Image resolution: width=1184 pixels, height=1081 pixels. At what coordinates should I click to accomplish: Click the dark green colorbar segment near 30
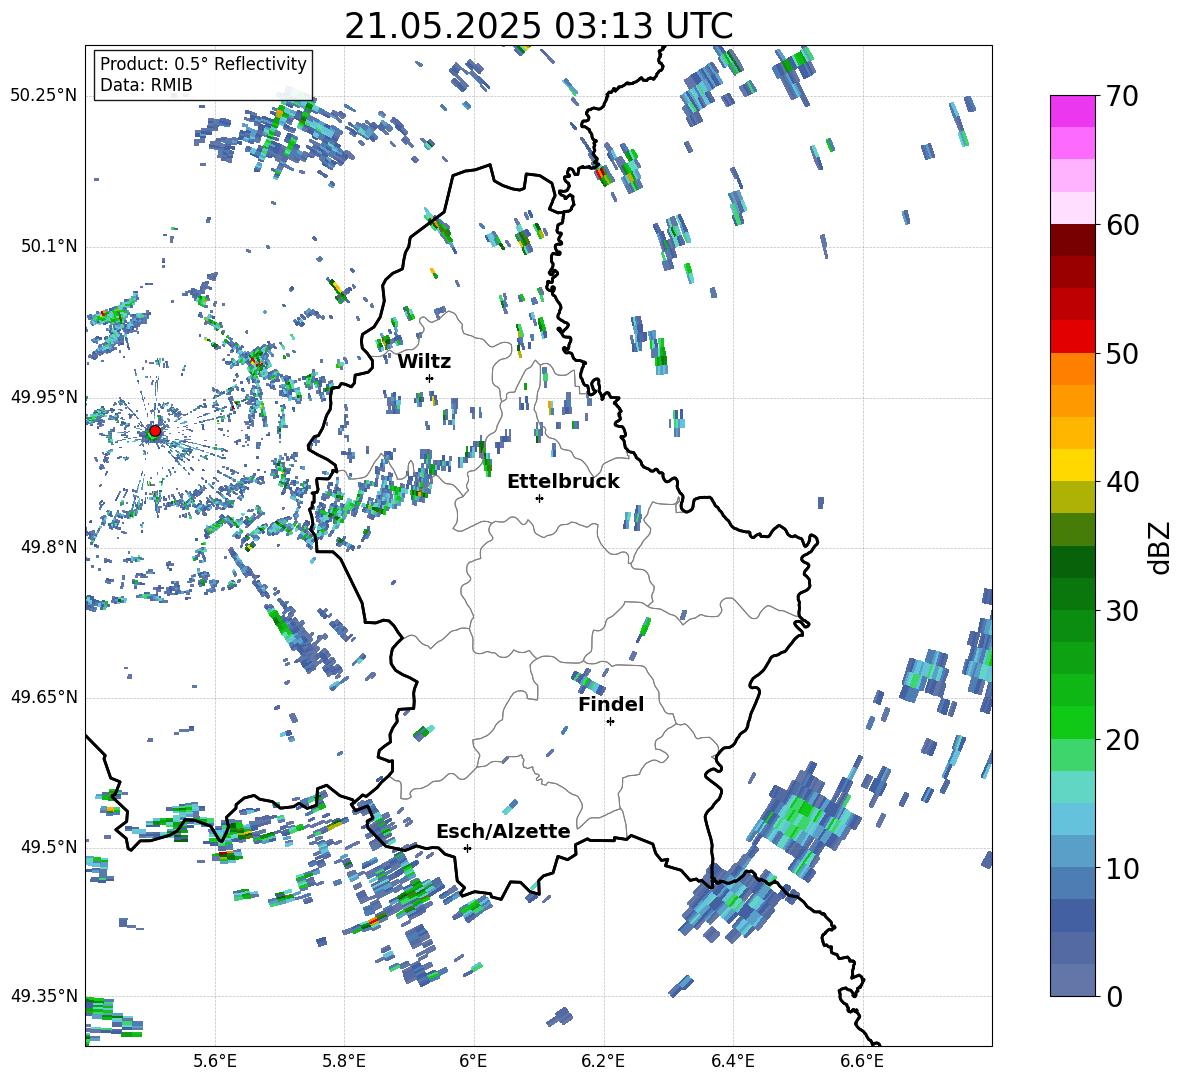1072,594
